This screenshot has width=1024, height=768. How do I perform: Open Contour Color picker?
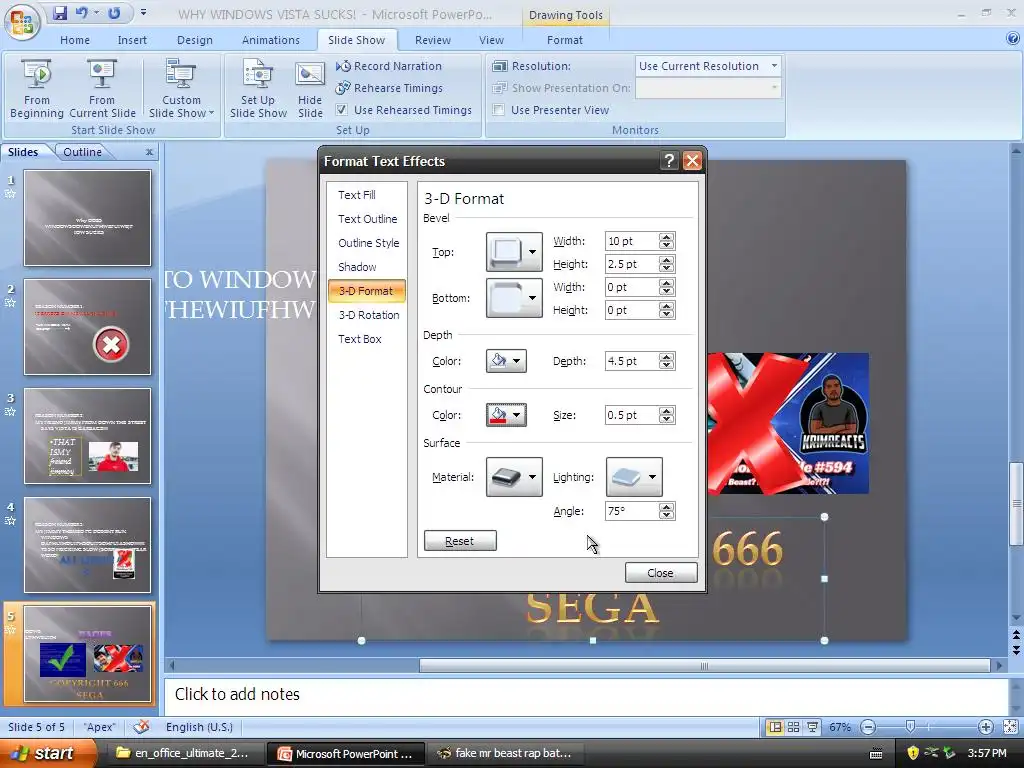[x=506, y=415]
